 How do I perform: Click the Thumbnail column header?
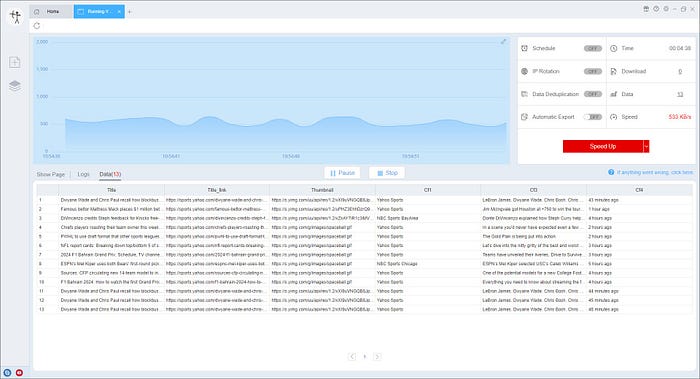[322, 190]
